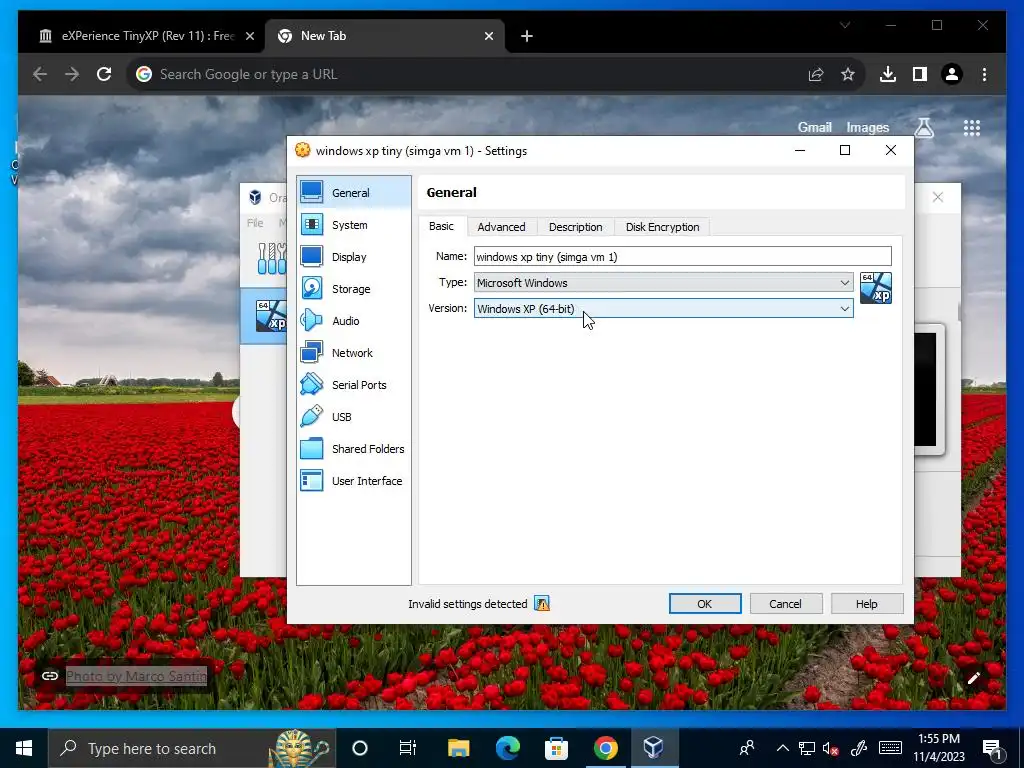Open the Network settings category
This screenshot has width=1024, height=768.
(353, 353)
